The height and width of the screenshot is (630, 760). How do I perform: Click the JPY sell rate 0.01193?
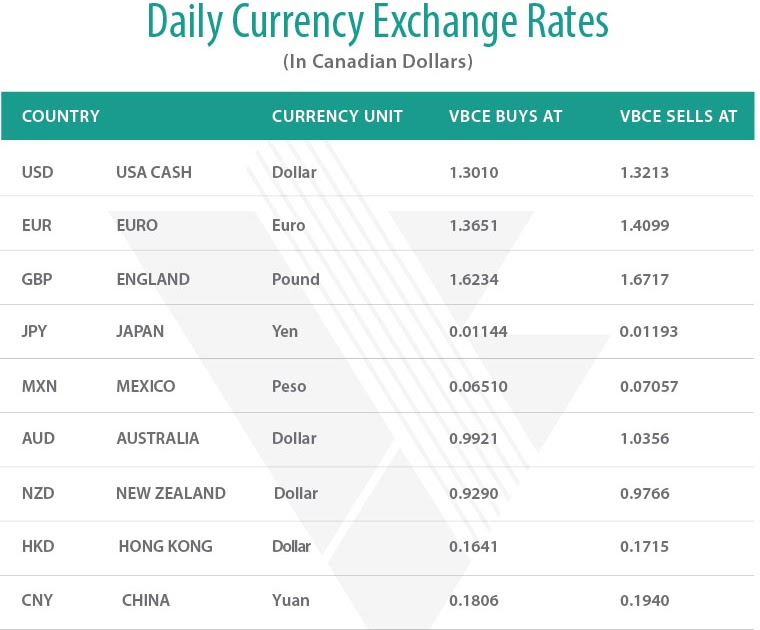pos(649,331)
